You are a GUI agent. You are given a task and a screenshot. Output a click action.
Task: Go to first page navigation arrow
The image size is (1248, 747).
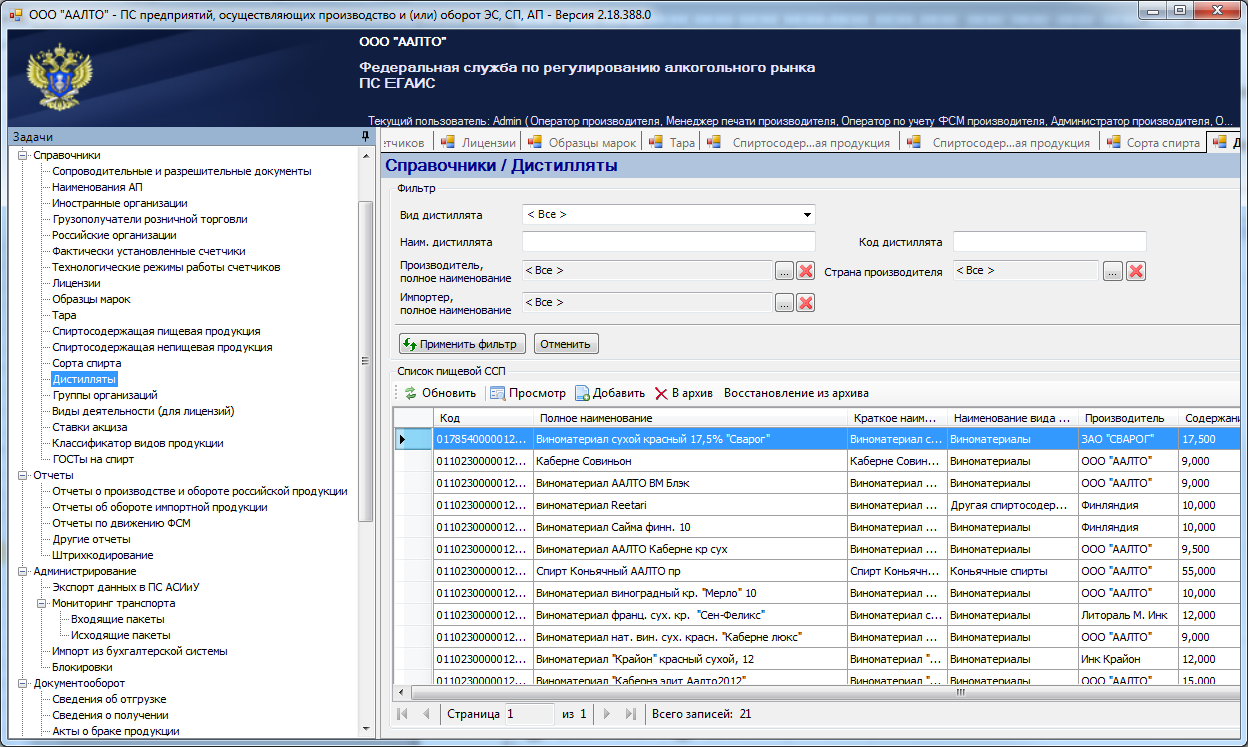click(403, 714)
